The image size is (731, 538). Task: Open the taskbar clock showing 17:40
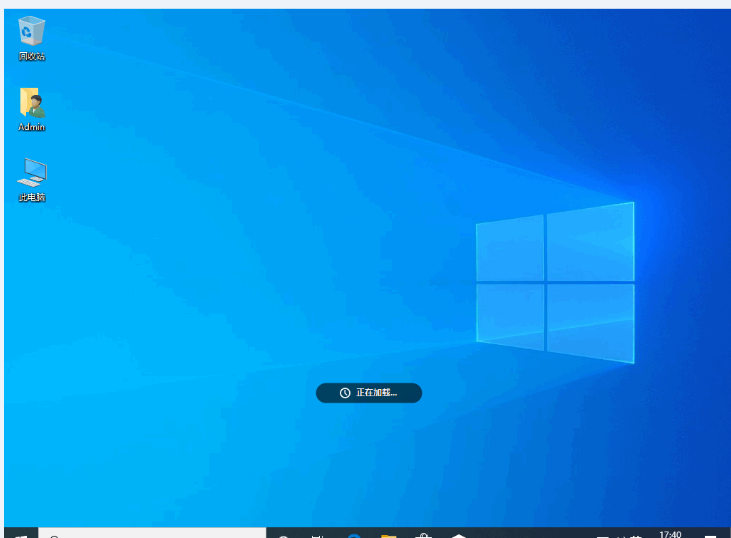(x=670, y=534)
